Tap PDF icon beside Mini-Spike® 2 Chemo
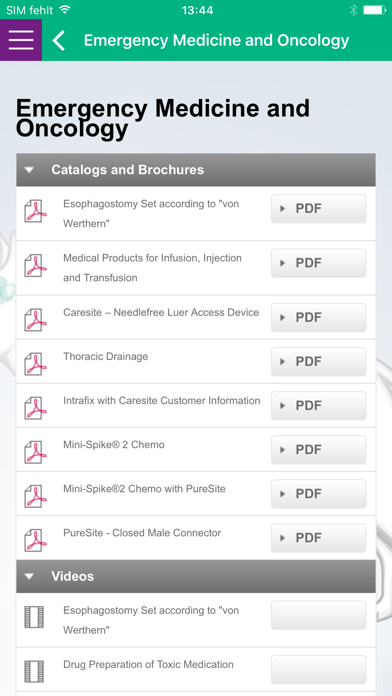392x696 pixels. [35, 452]
